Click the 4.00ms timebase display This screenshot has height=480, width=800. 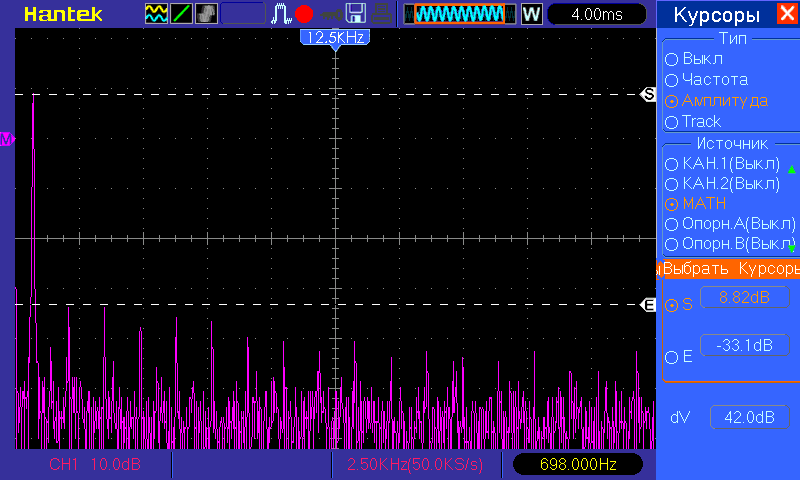pyautogui.click(x=597, y=14)
